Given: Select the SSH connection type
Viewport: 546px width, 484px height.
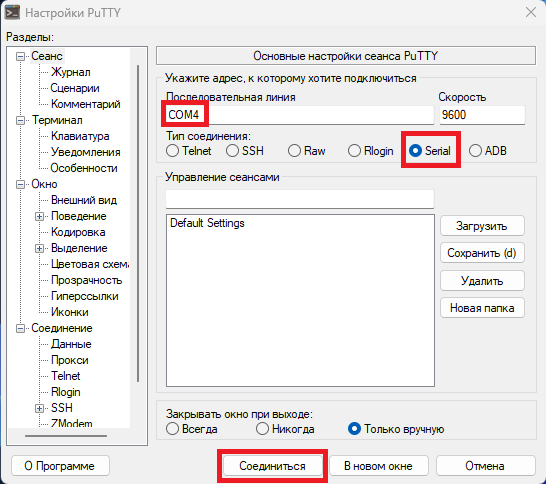Looking at the screenshot, I should 245,151.
